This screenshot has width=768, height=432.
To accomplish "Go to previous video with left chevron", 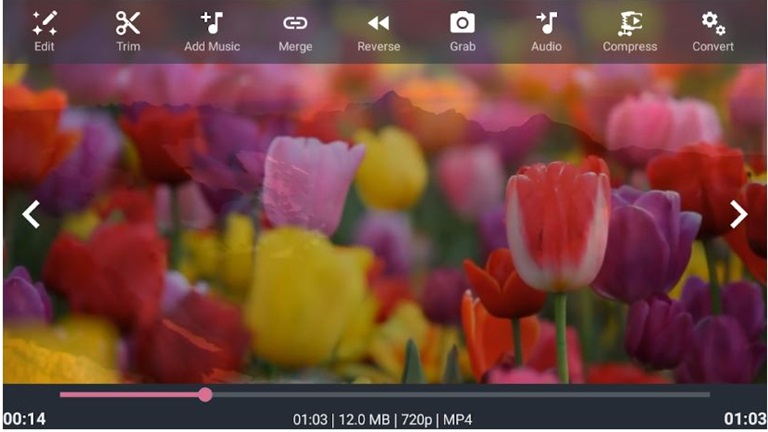I will (32, 214).
